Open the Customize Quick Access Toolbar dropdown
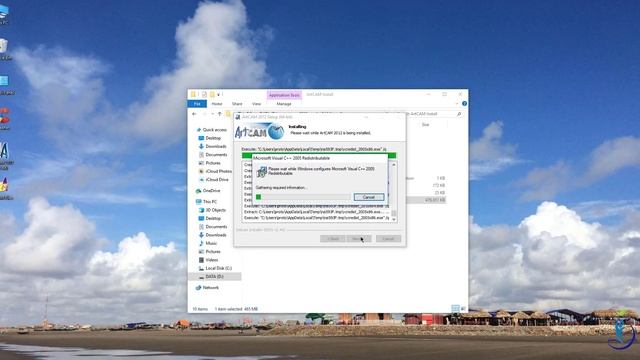Viewport: 640px width, 360px height. pos(218,94)
